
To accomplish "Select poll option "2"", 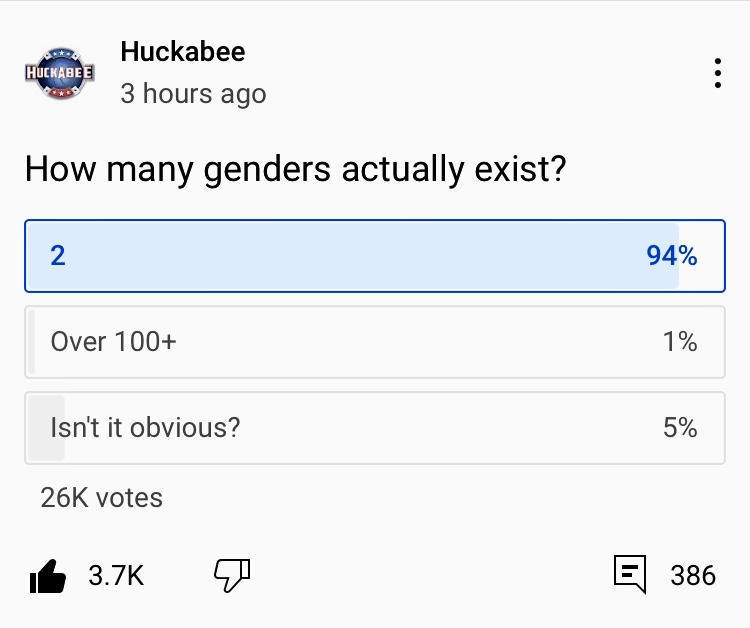I will [x=57, y=256].
